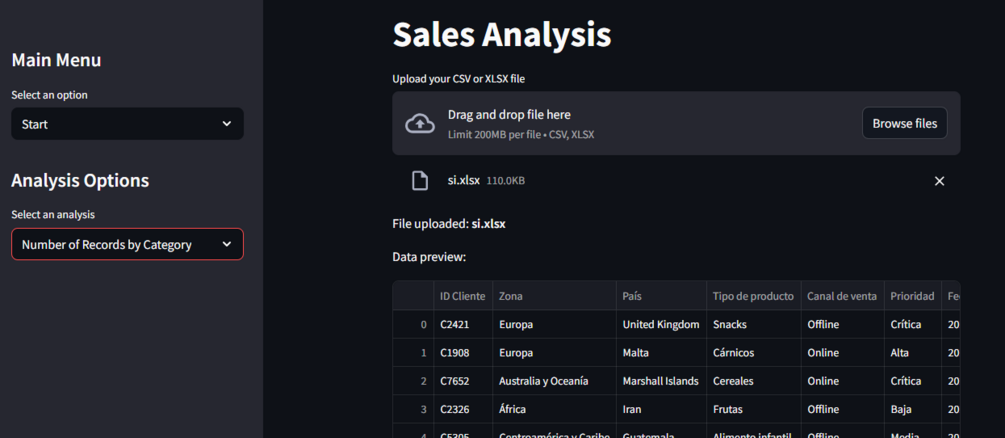
Task: Expand the Number of Records by Category dropdown
Action: 127,244
